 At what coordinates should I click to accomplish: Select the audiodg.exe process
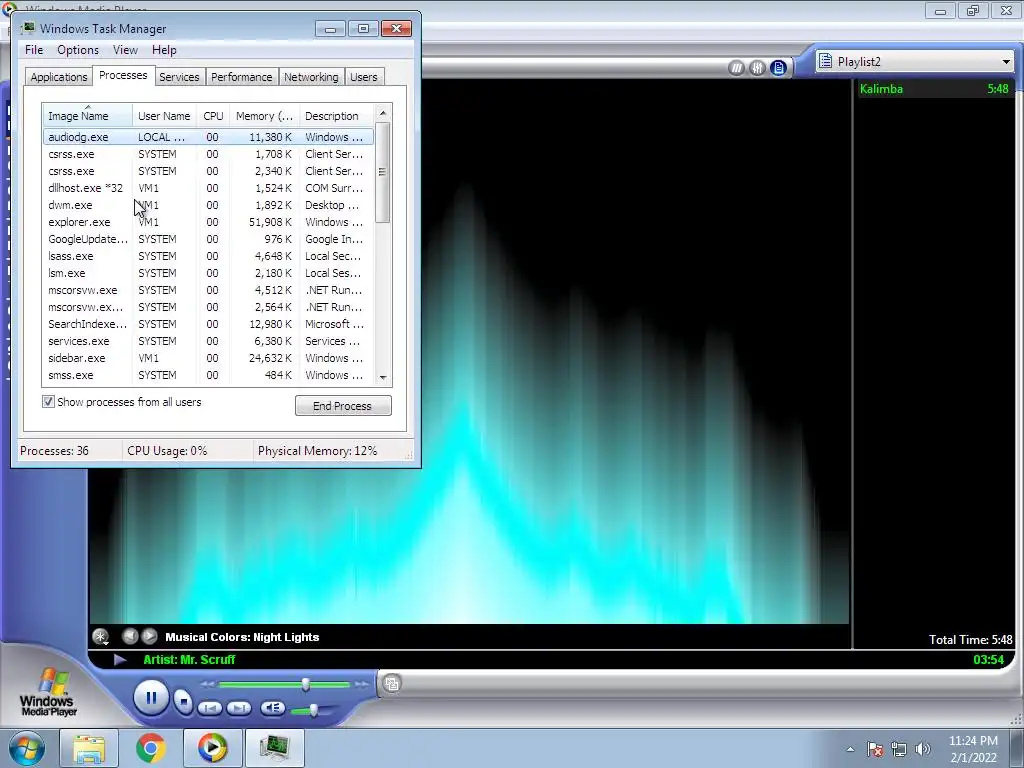click(x=208, y=137)
